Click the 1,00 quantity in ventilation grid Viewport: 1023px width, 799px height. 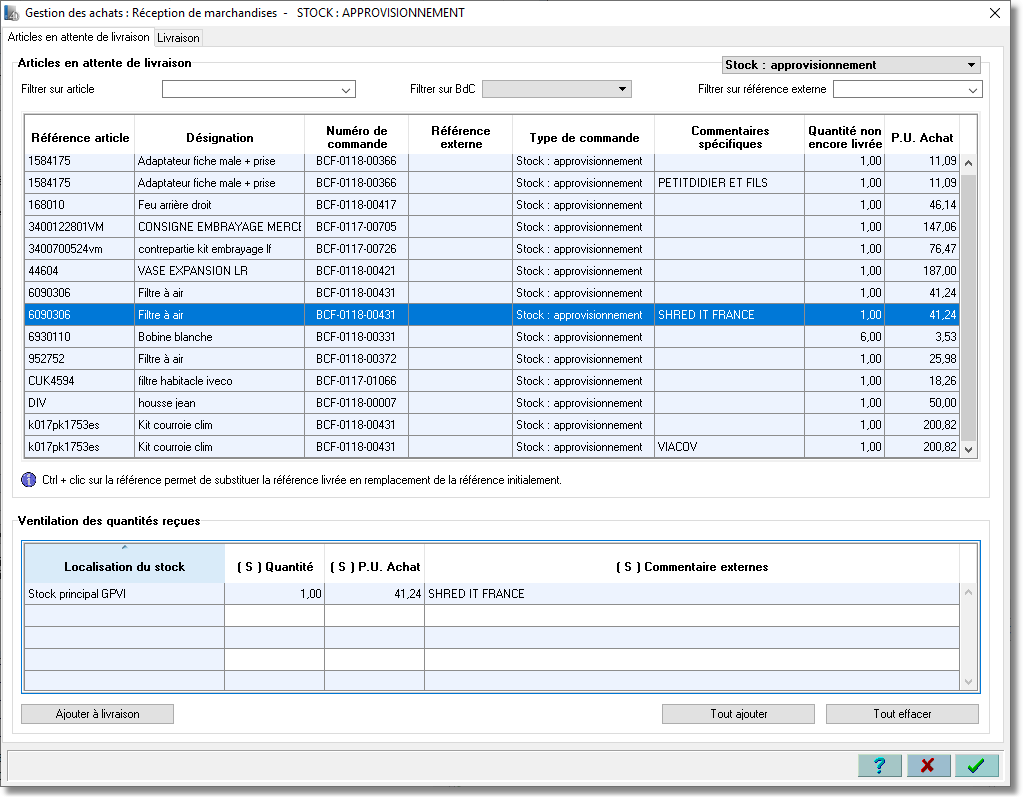275,594
